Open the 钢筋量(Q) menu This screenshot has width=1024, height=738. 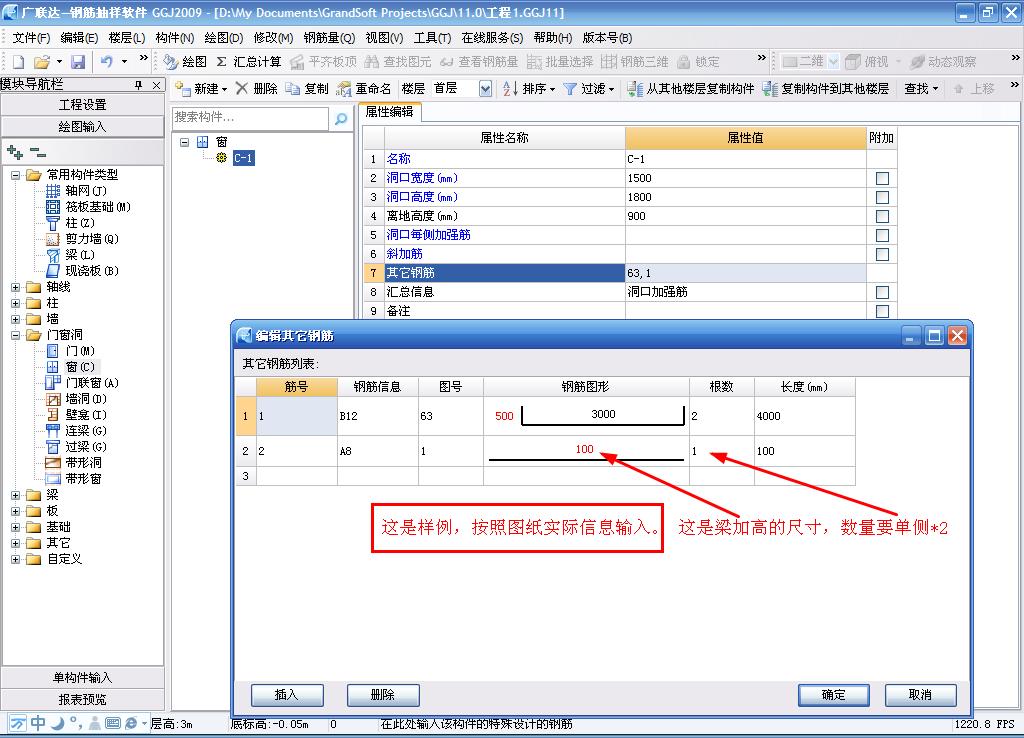point(329,38)
